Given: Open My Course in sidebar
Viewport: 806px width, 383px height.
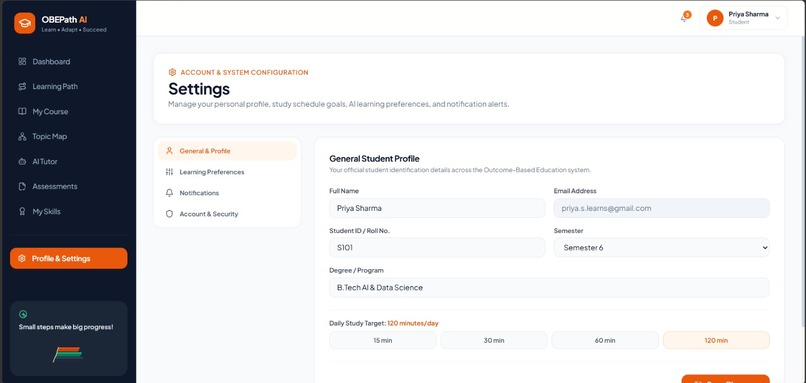Looking at the screenshot, I should point(68,111).
